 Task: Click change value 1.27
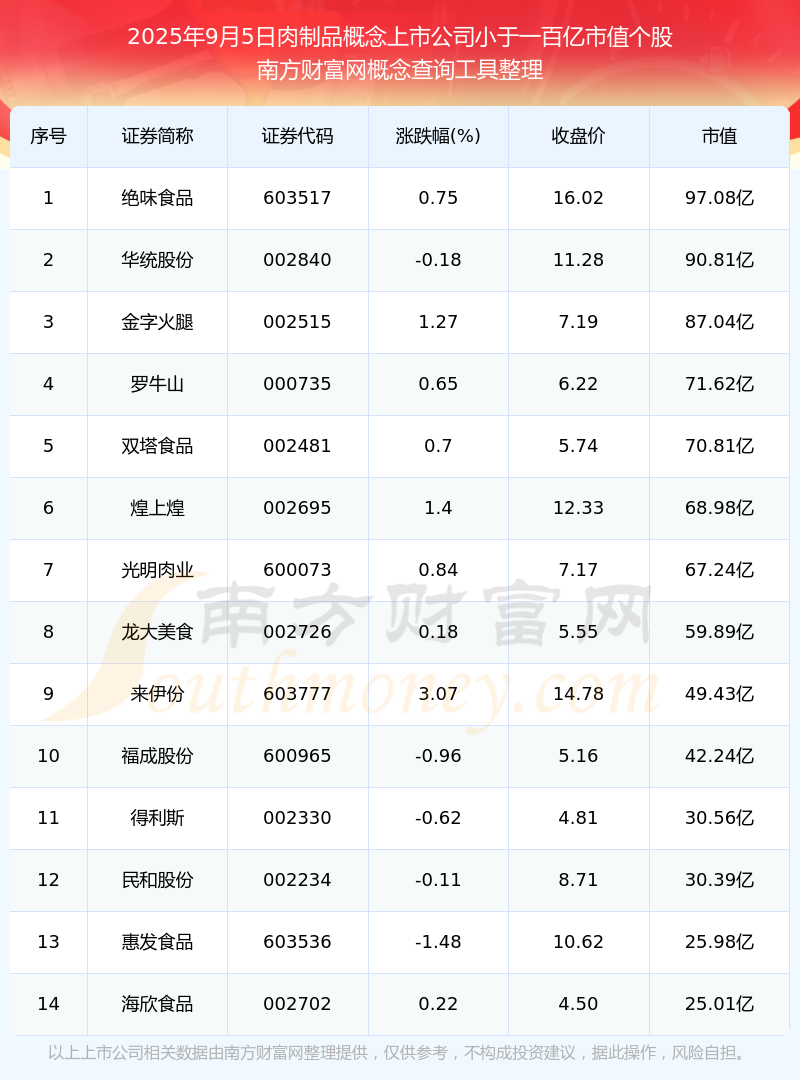(x=438, y=322)
